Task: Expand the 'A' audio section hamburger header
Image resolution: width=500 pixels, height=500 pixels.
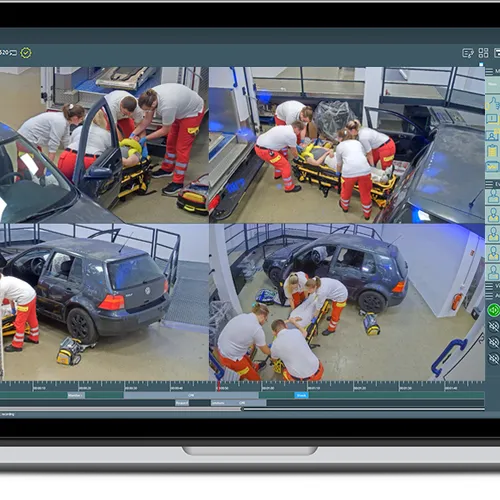Action: [x=489, y=296]
